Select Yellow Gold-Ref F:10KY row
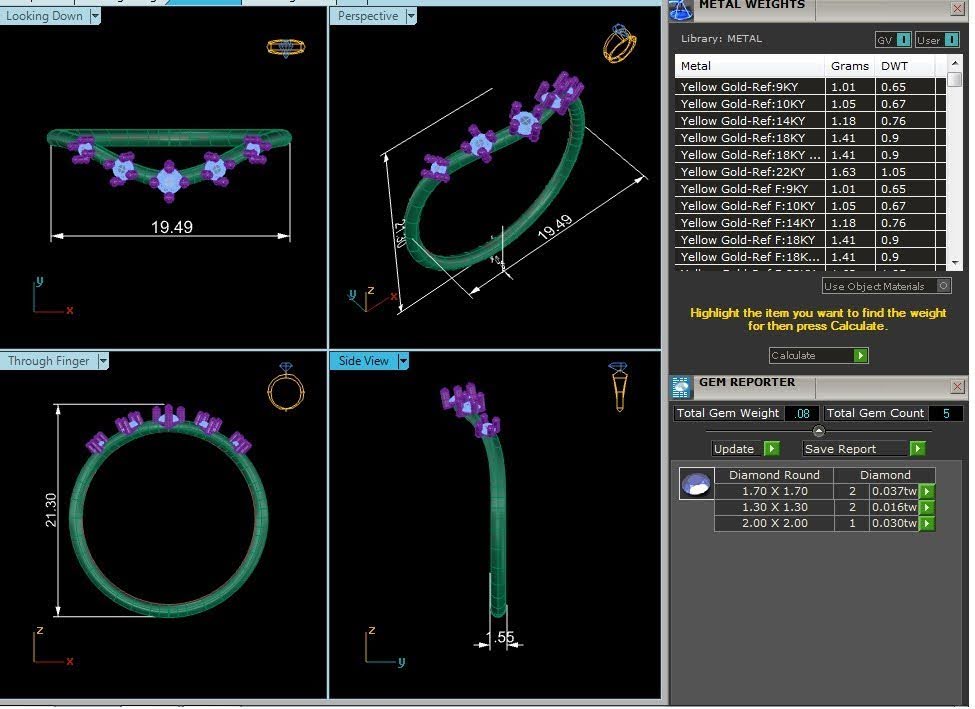Image resolution: width=975 pixels, height=709 pixels. [810, 206]
